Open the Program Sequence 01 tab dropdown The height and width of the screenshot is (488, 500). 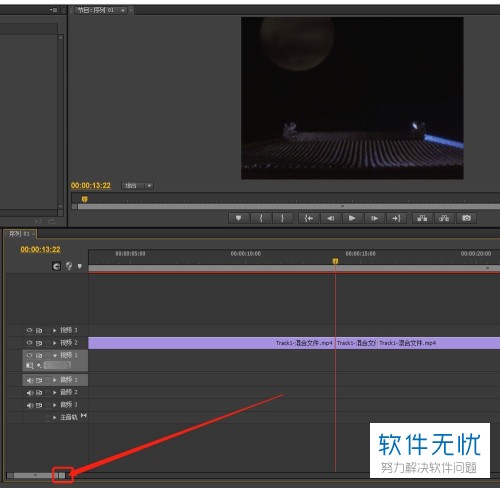point(123,11)
